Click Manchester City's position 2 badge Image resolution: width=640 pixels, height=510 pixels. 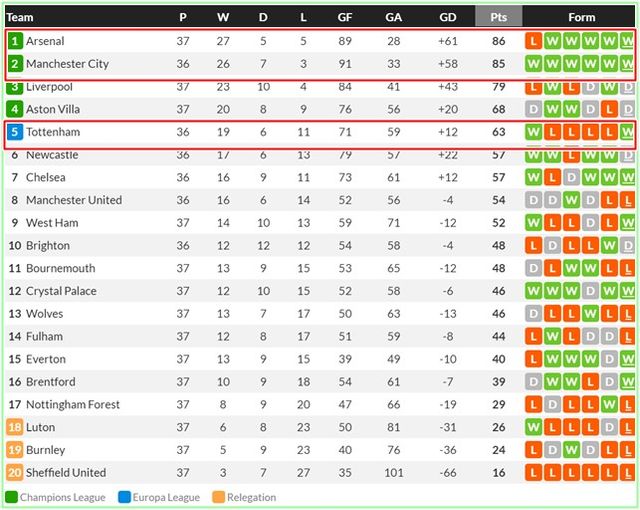[14, 64]
